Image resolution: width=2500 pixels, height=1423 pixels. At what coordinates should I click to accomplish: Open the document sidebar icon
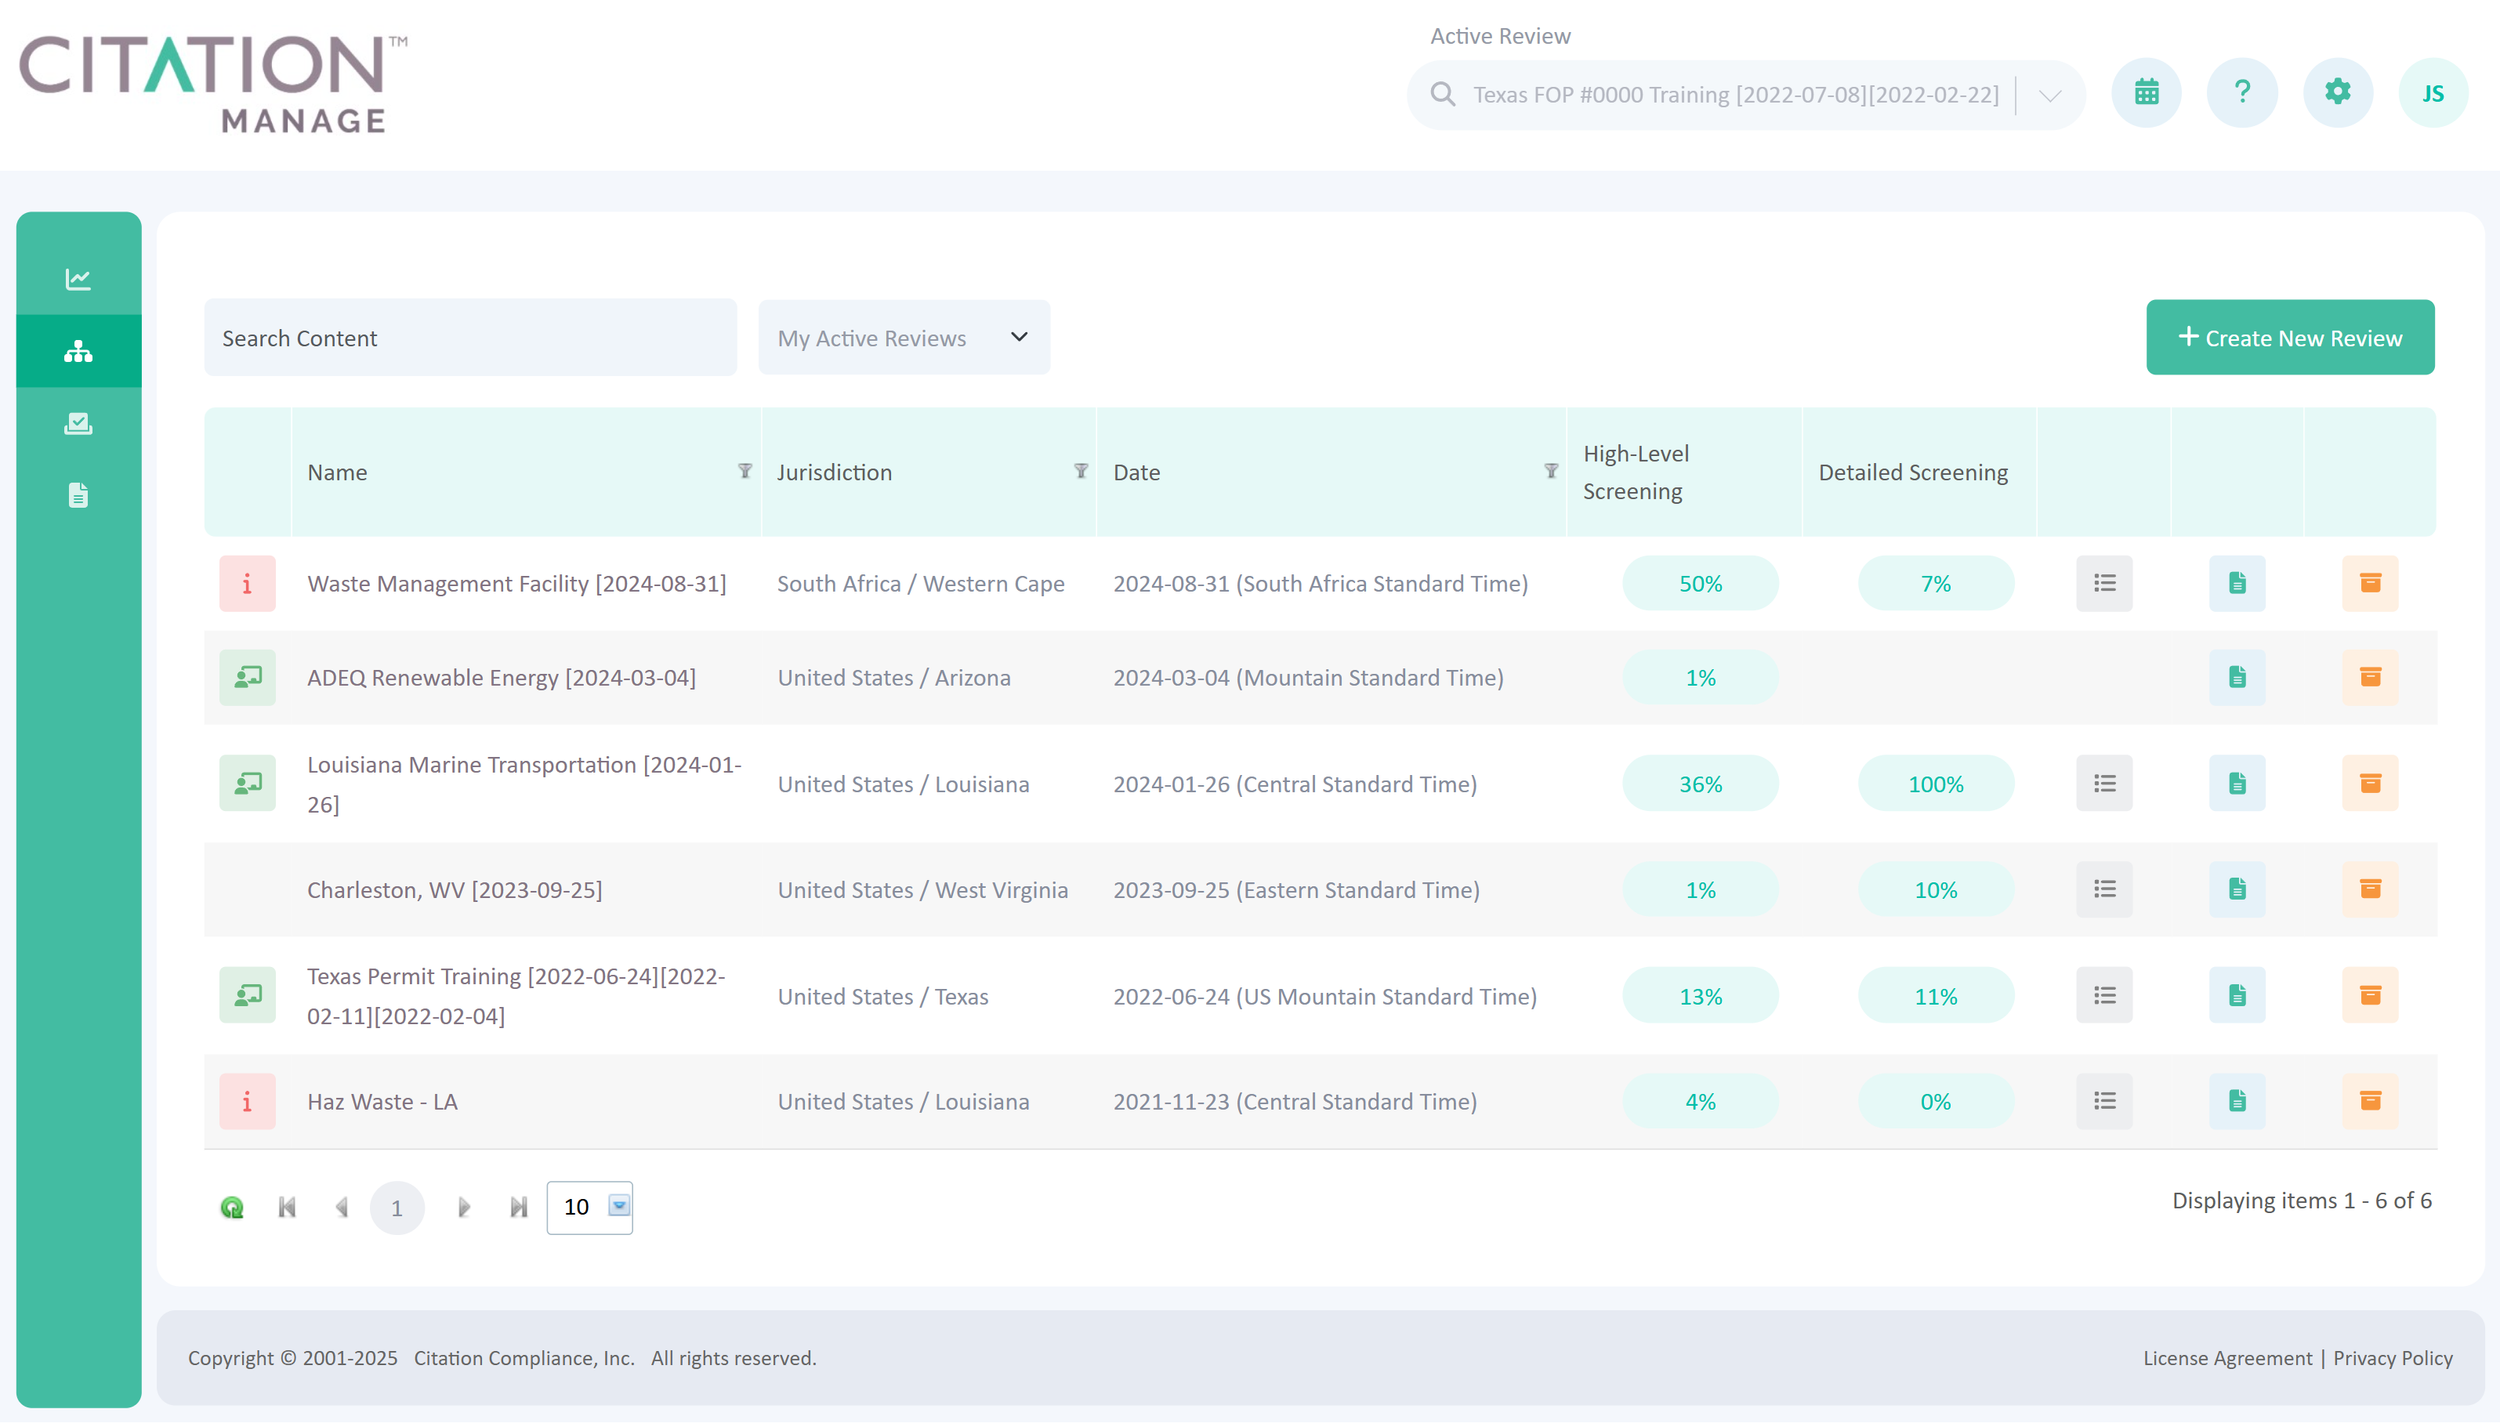tap(78, 495)
